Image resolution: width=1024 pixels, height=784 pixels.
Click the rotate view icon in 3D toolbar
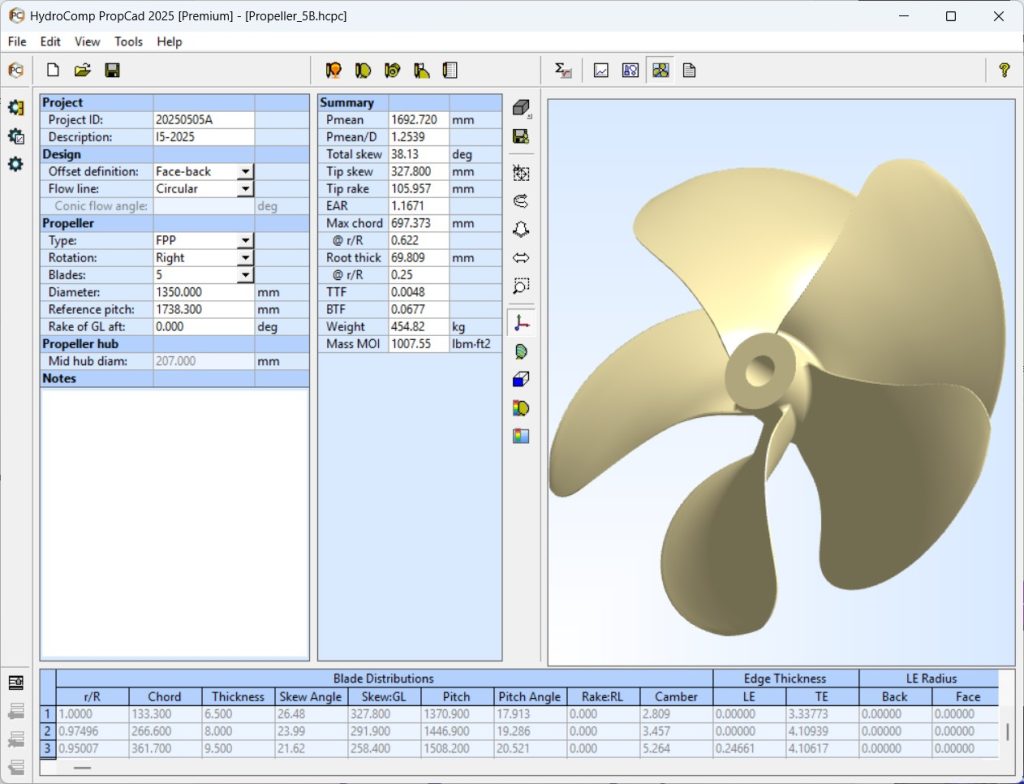pyautogui.click(x=520, y=201)
